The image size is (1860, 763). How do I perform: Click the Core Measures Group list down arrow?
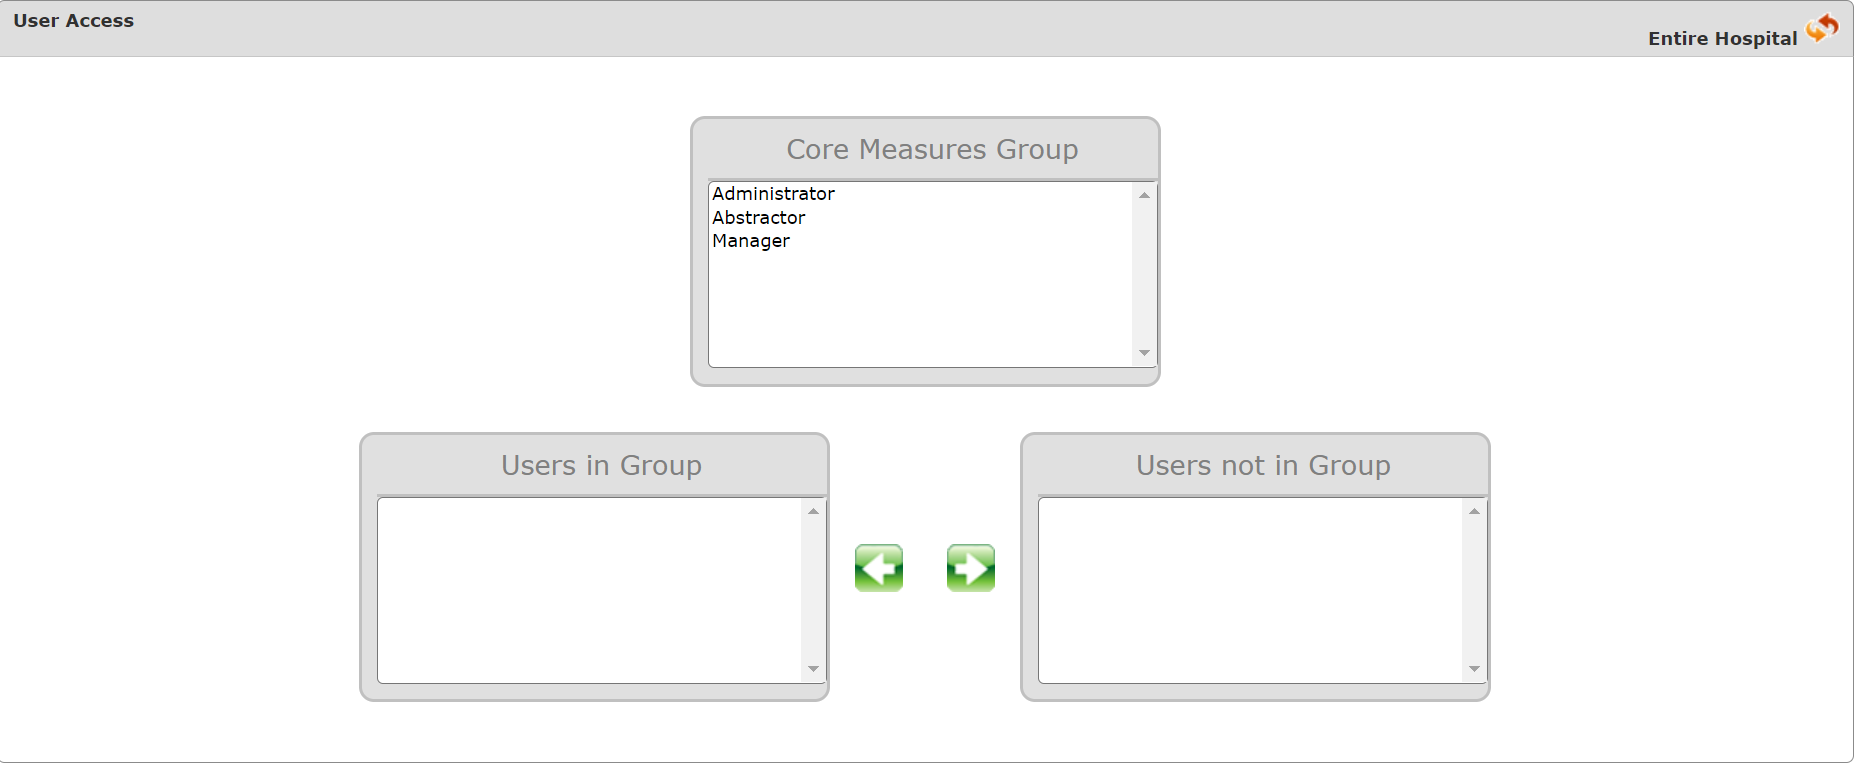(x=1145, y=353)
